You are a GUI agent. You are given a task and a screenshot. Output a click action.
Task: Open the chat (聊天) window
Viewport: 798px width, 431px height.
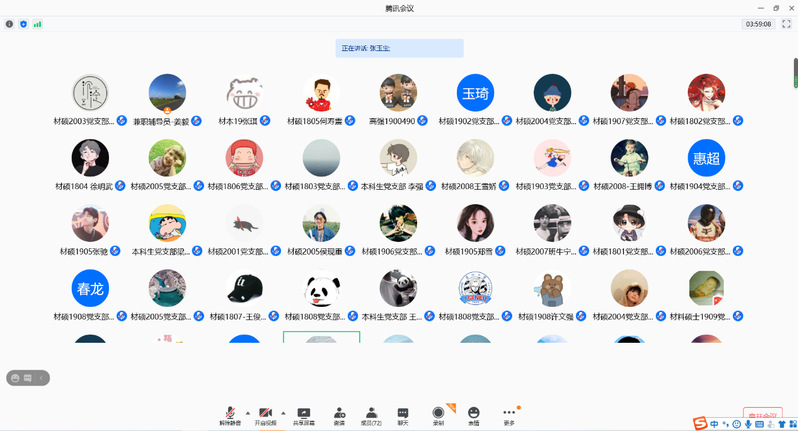(x=403, y=414)
